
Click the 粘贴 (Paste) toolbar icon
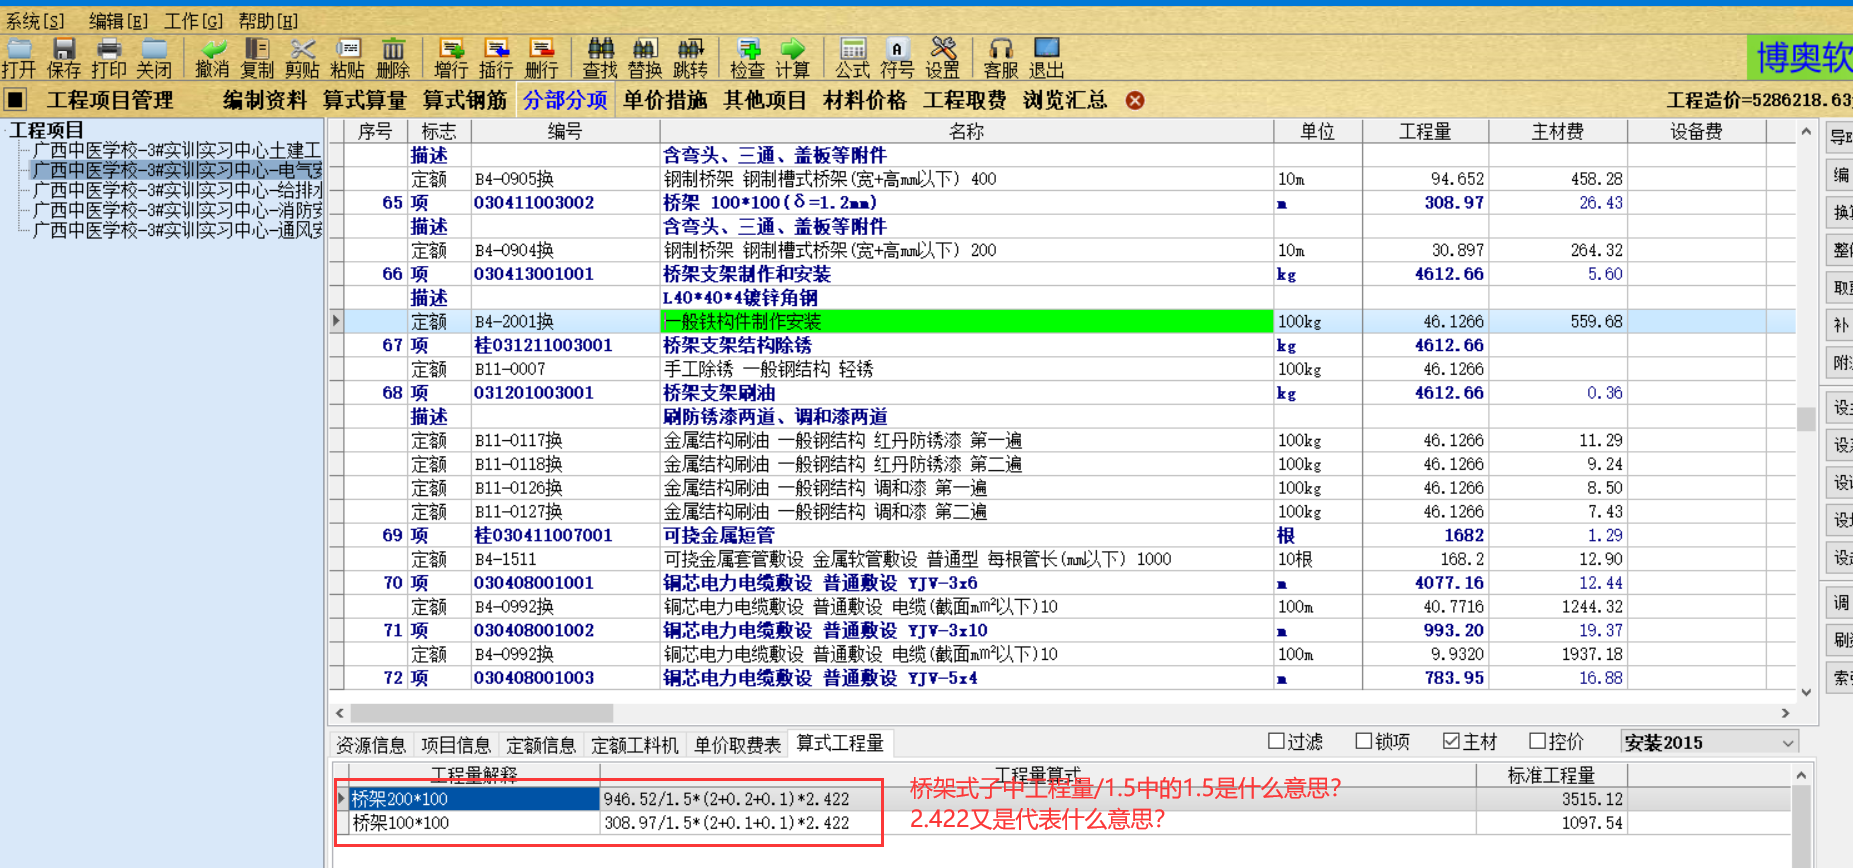pyautogui.click(x=347, y=58)
